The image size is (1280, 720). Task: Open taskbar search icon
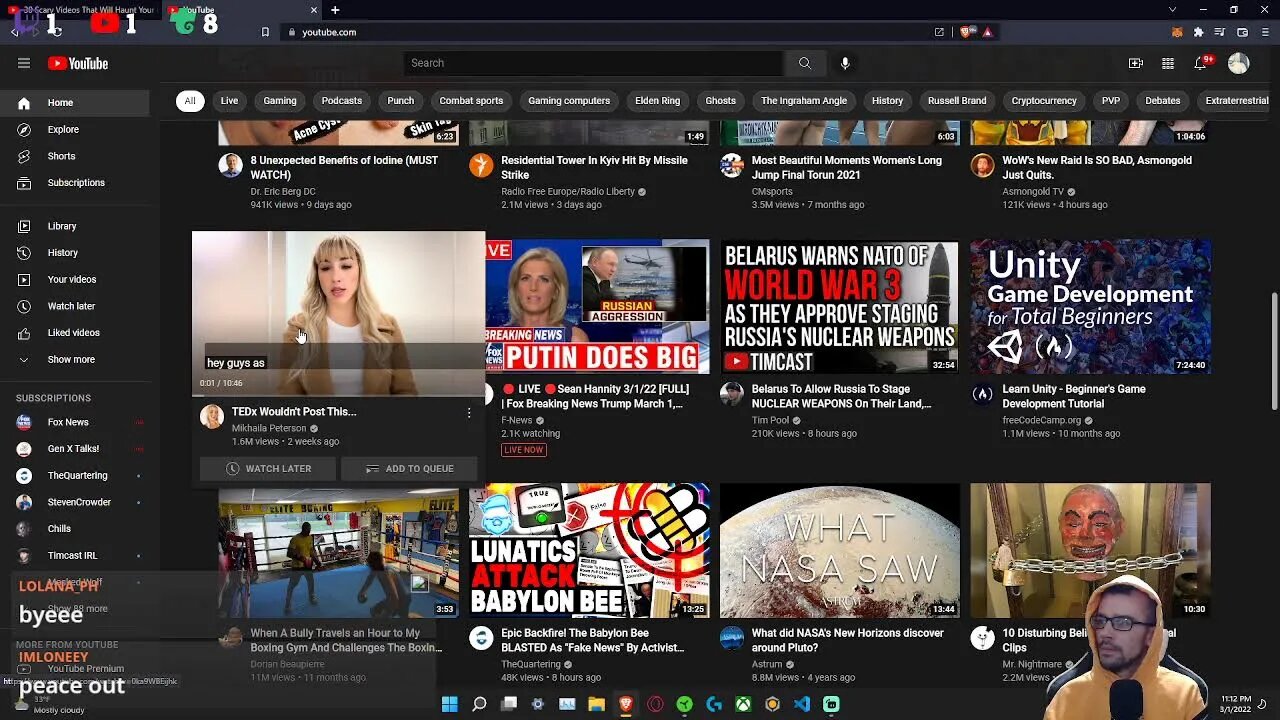(x=479, y=704)
